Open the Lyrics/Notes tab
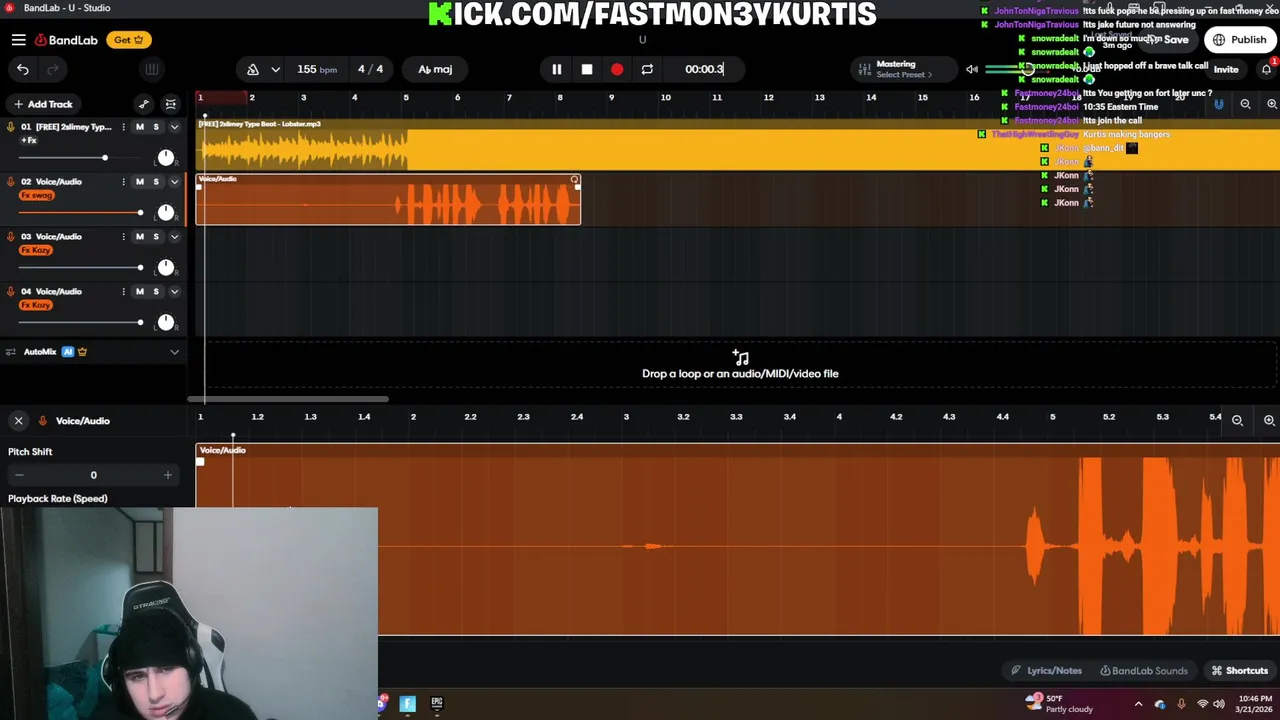1280x720 pixels. [1046, 671]
